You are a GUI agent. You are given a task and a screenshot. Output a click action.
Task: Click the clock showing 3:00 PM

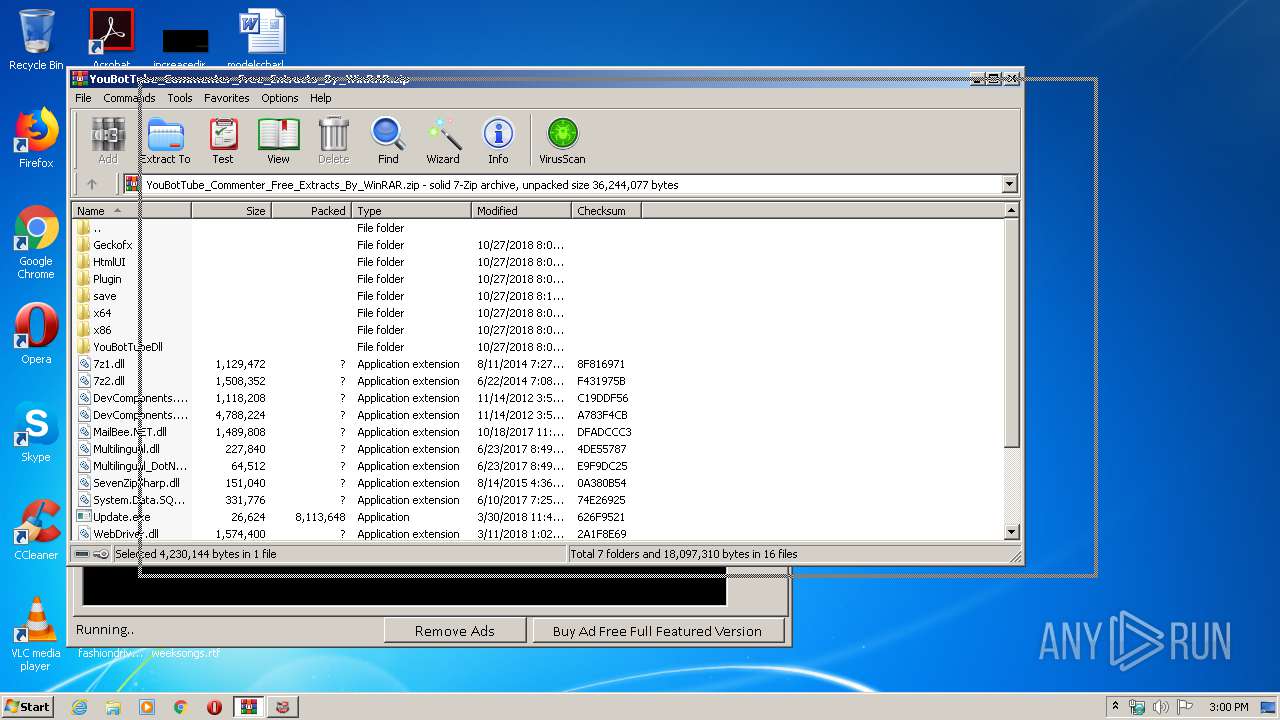coord(1228,707)
